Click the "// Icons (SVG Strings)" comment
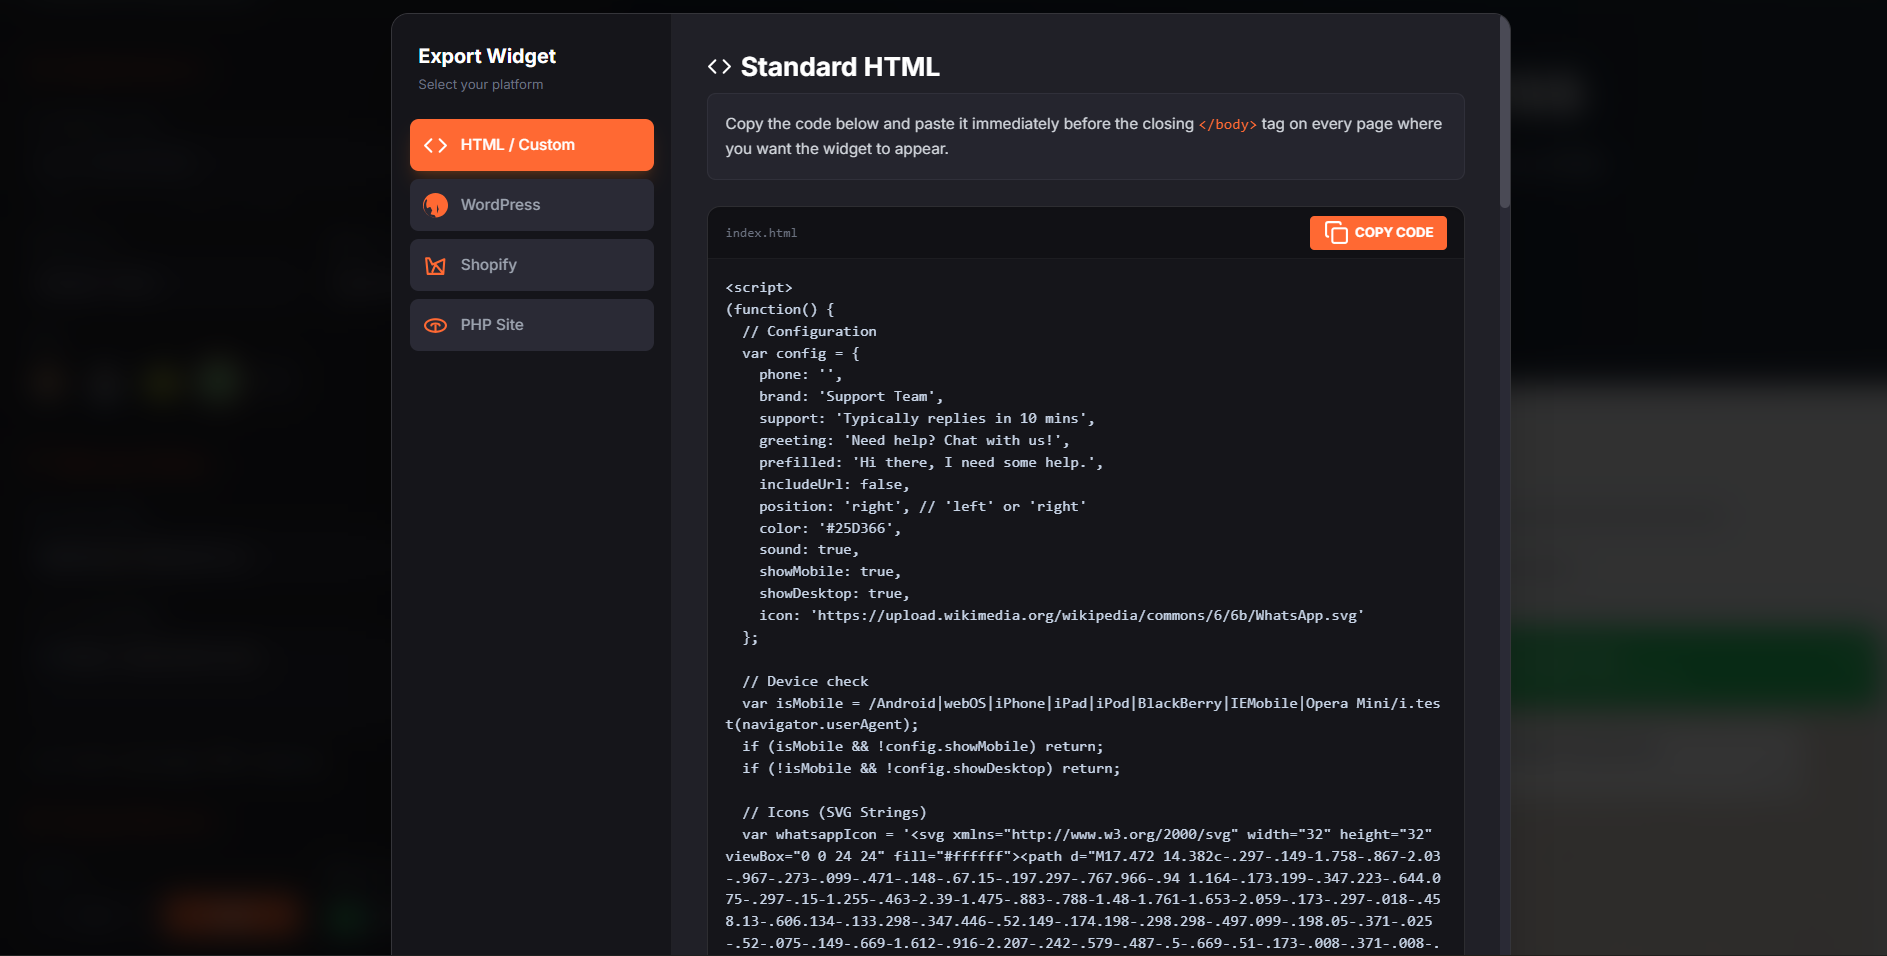Viewport: 1887px width, 956px height. 834,812
